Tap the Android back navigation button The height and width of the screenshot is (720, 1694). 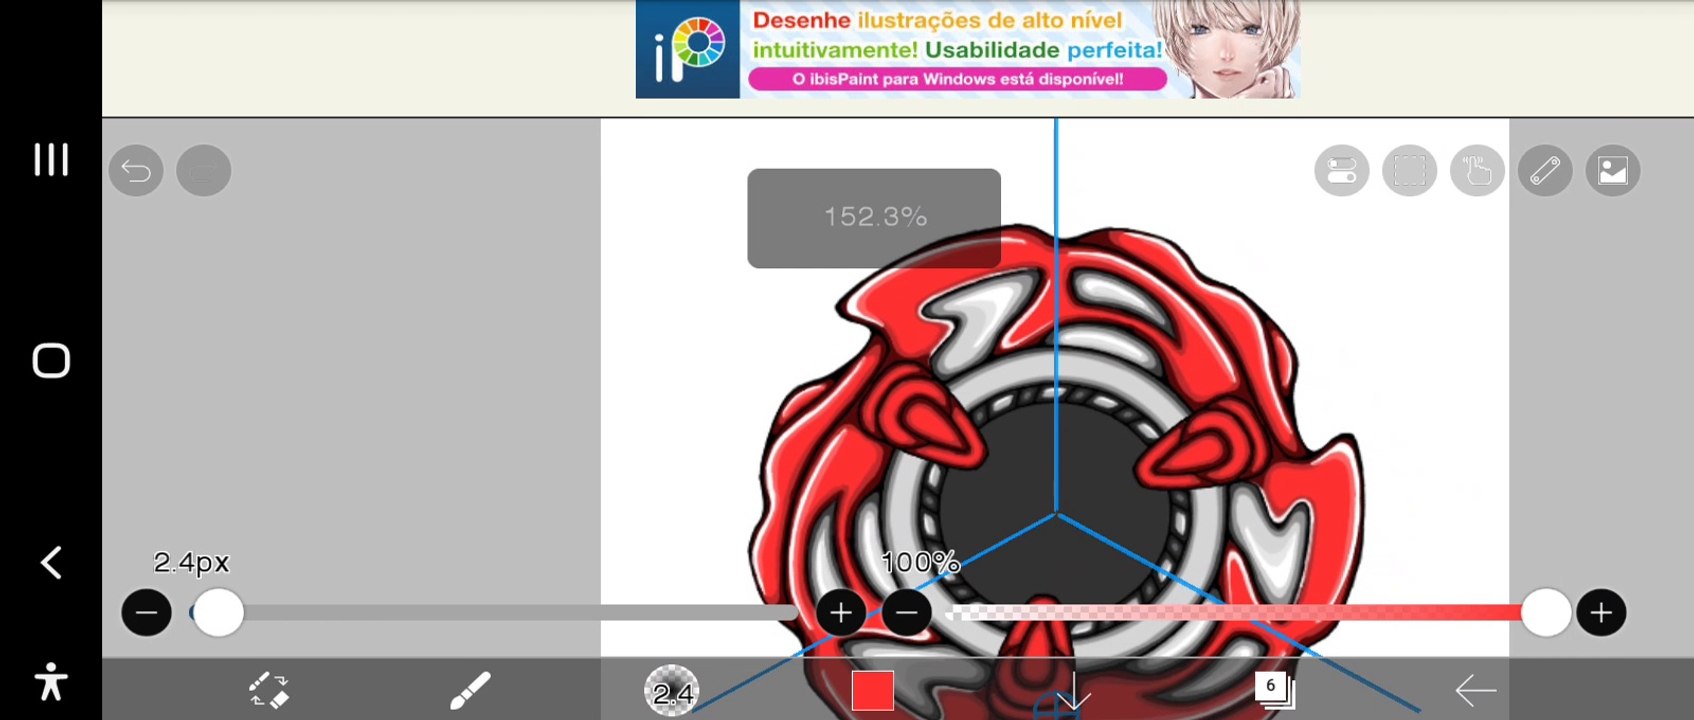[x=51, y=563]
